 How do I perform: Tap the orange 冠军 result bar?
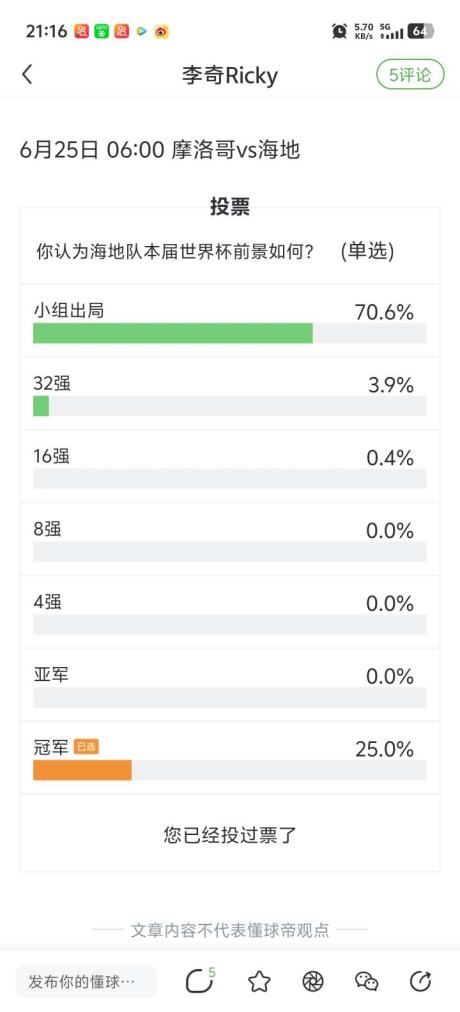click(x=83, y=770)
